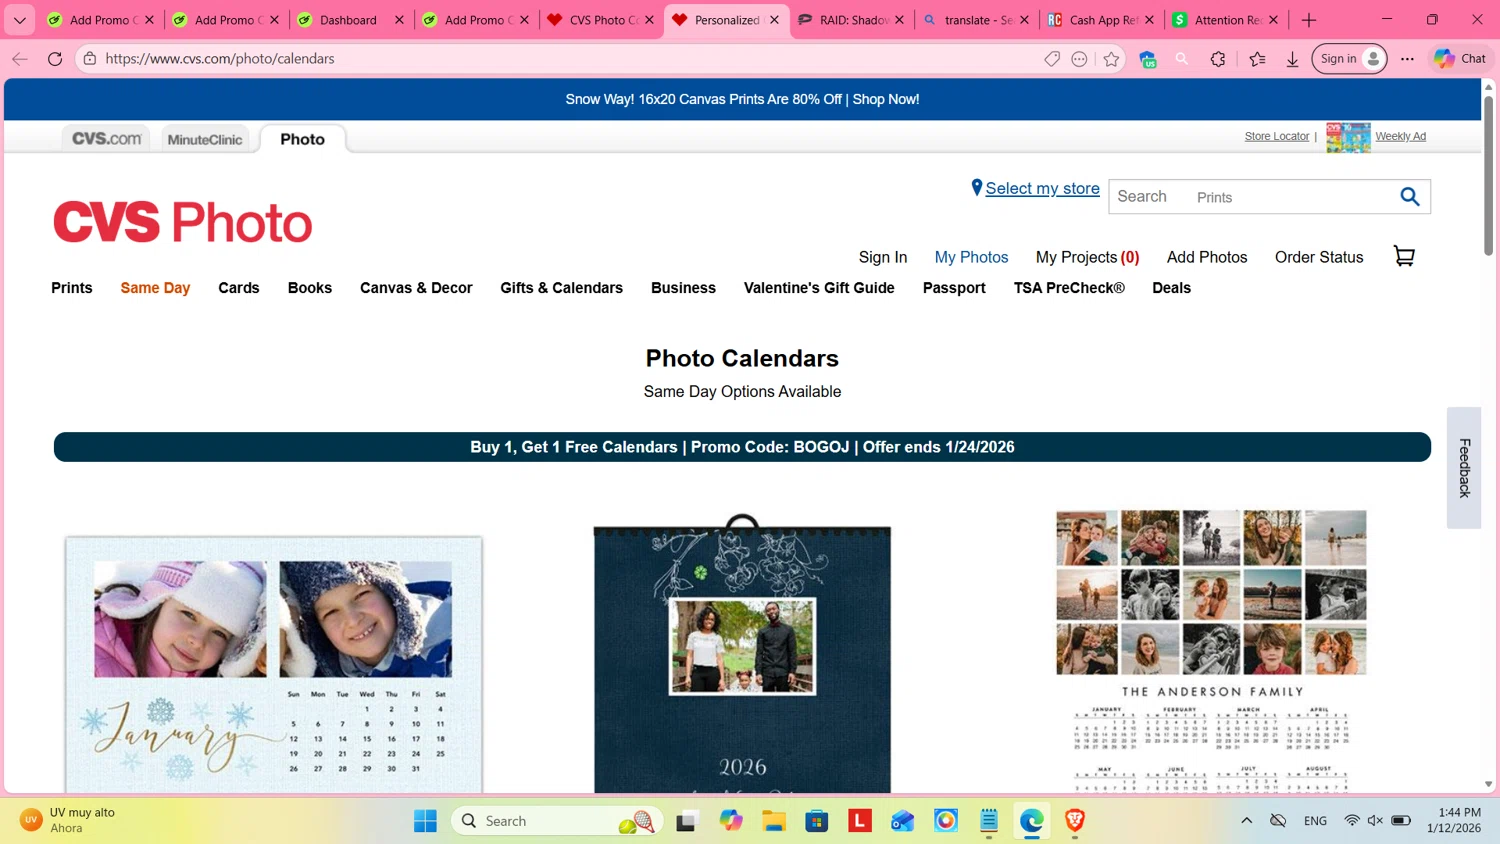Image resolution: width=1500 pixels, height=844 pixels.
Task: Click the browser Sign in profile button
Action: pos(1349,59)
